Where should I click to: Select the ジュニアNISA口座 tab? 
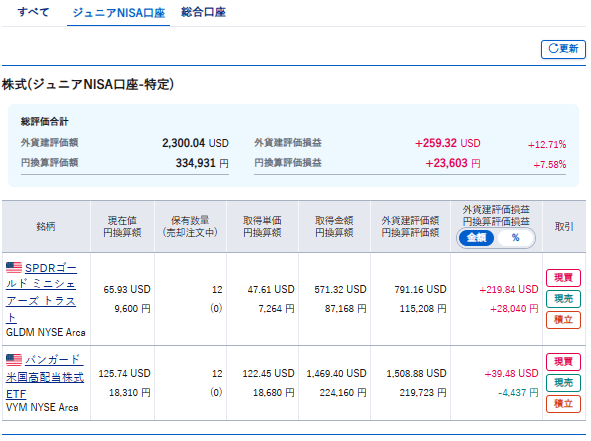click(x=118, y=13)
